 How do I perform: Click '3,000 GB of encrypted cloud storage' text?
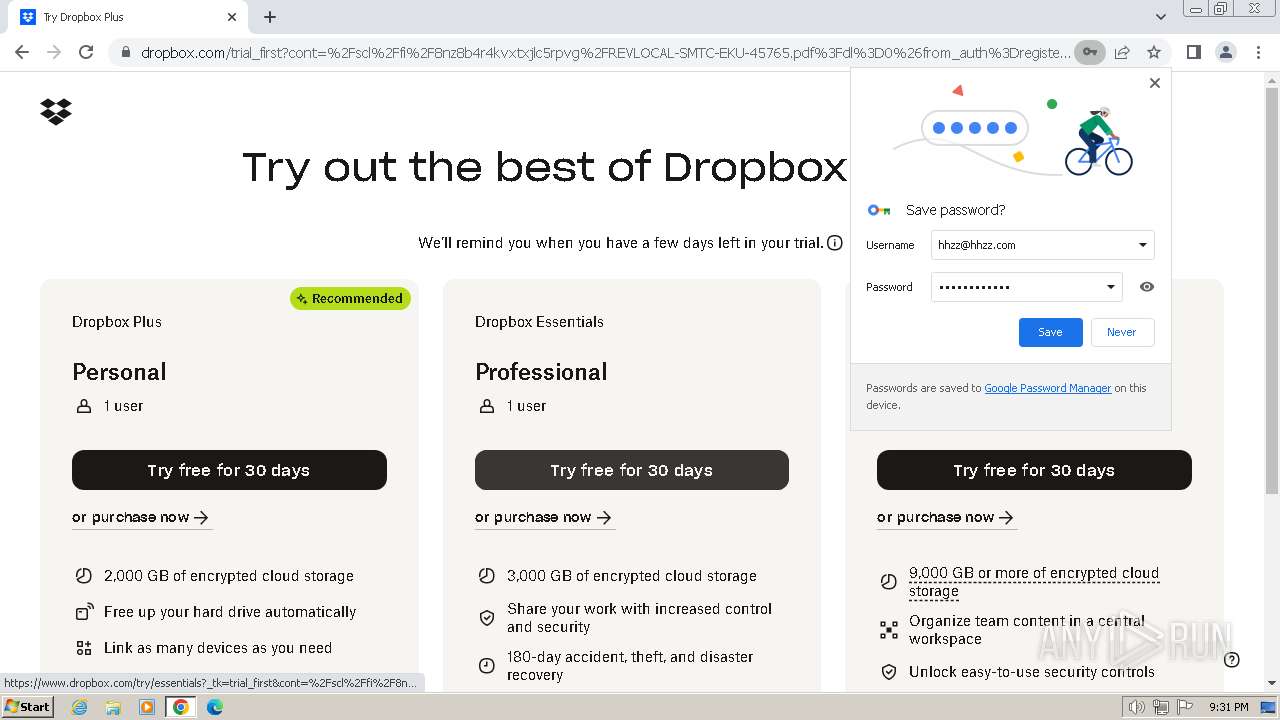point(632,576)
